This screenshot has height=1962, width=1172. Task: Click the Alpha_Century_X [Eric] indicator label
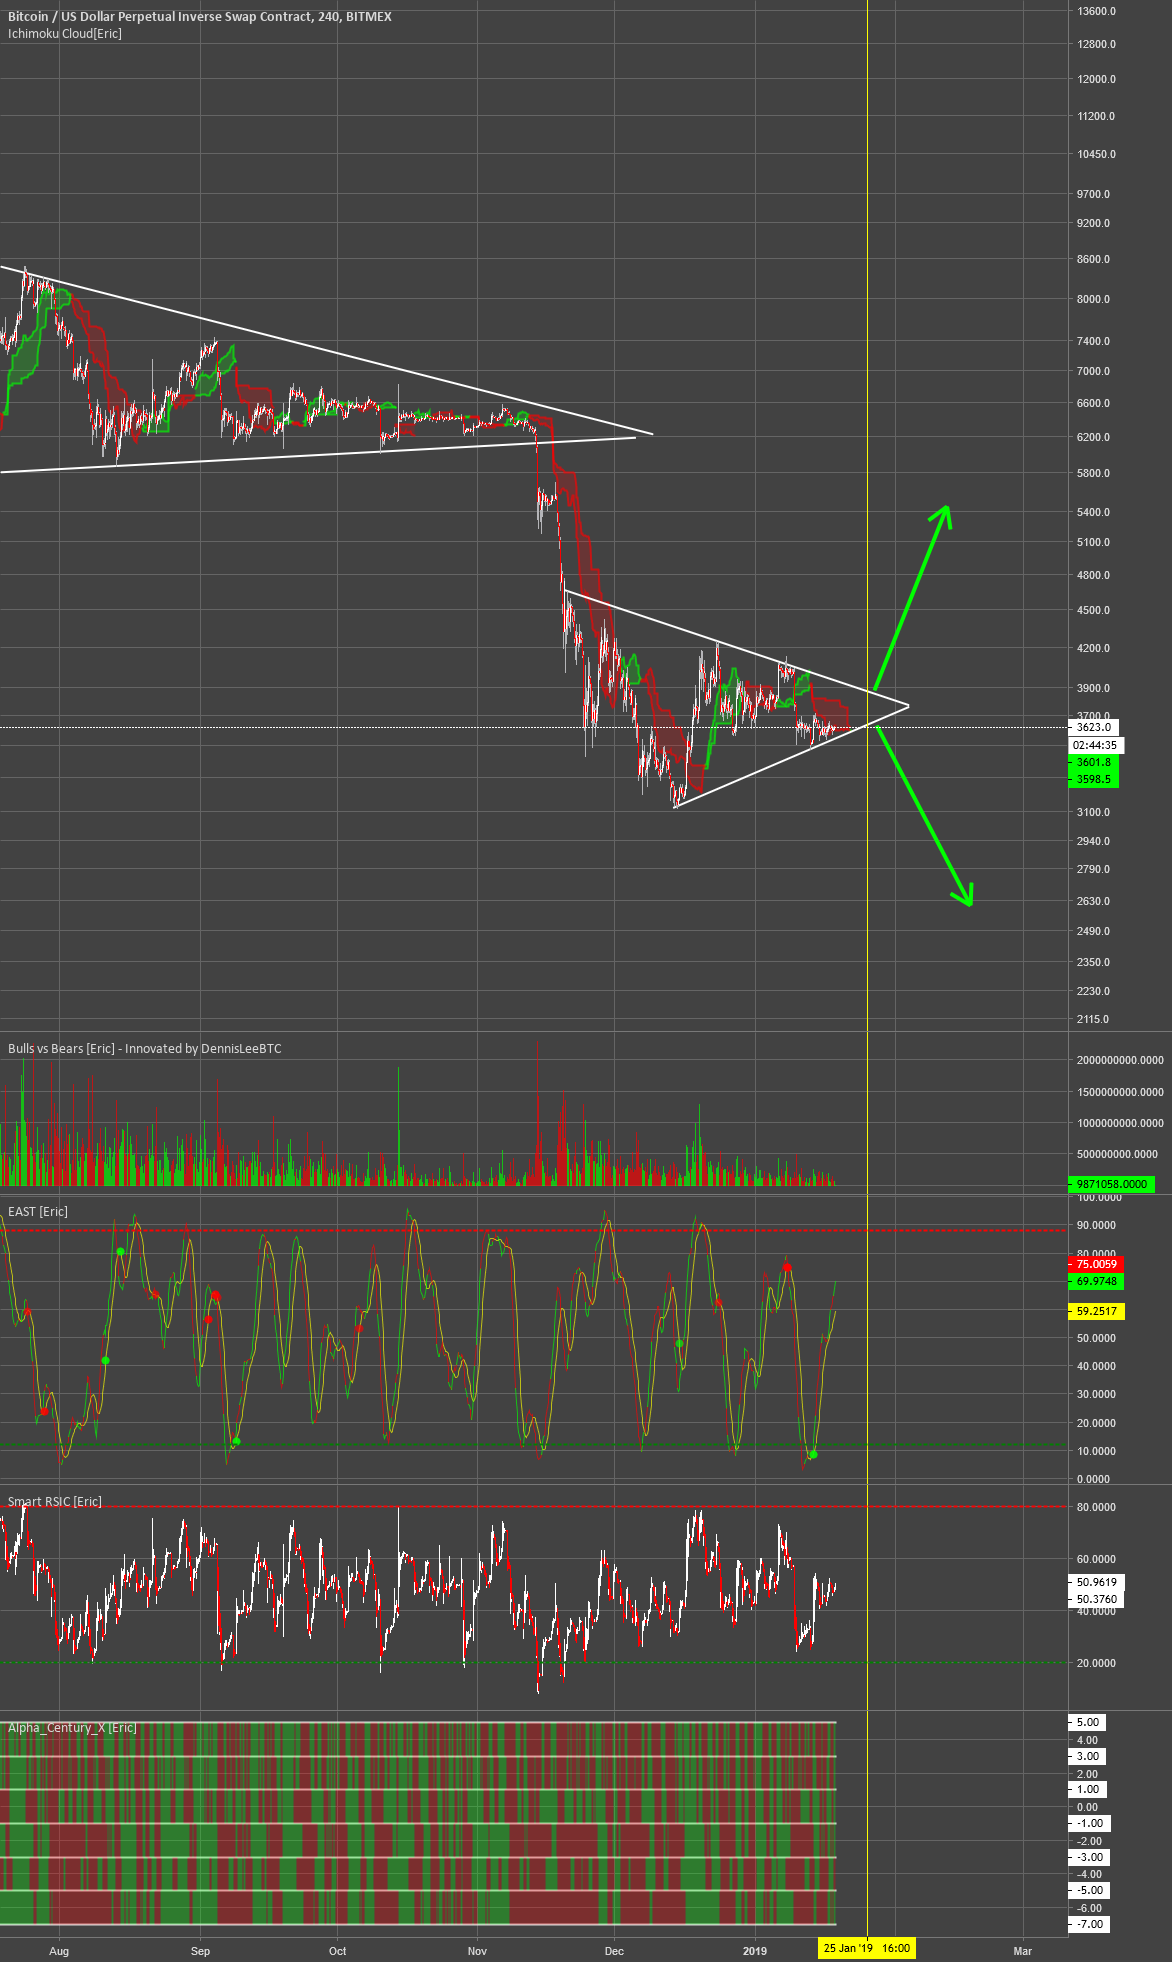pyautogui.click(x=72, y=1727)
